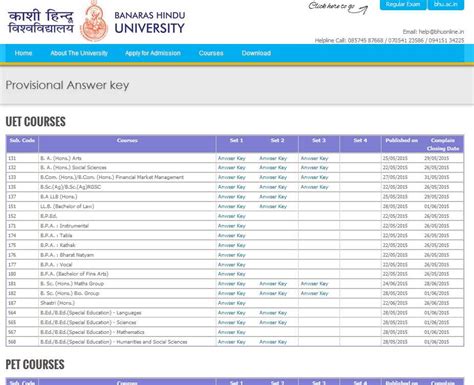This screenshot has width=474, height=385.
Task: Open Set 1 Answer Key for B.F.A. Fine Arts
Action: click(x=232, y=274)
